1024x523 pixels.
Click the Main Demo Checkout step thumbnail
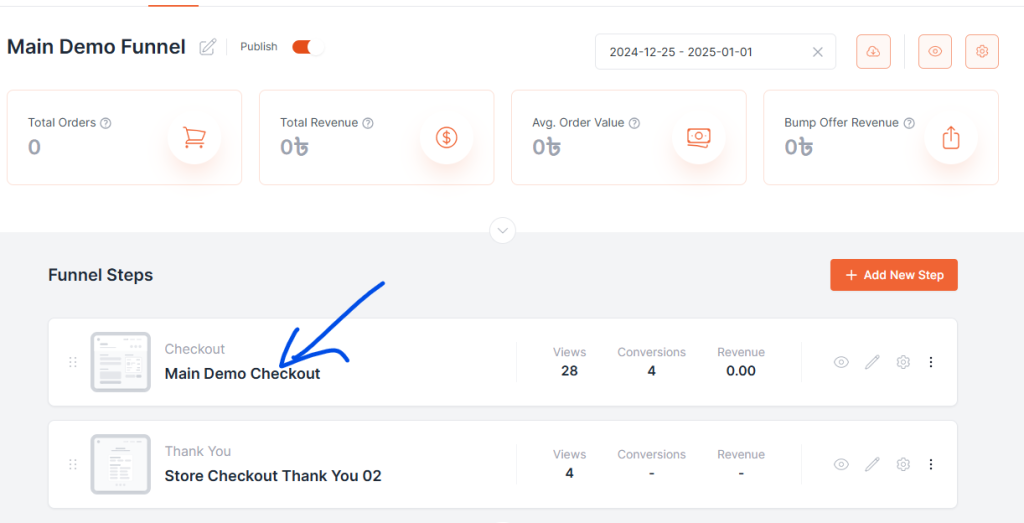point(121,362)
